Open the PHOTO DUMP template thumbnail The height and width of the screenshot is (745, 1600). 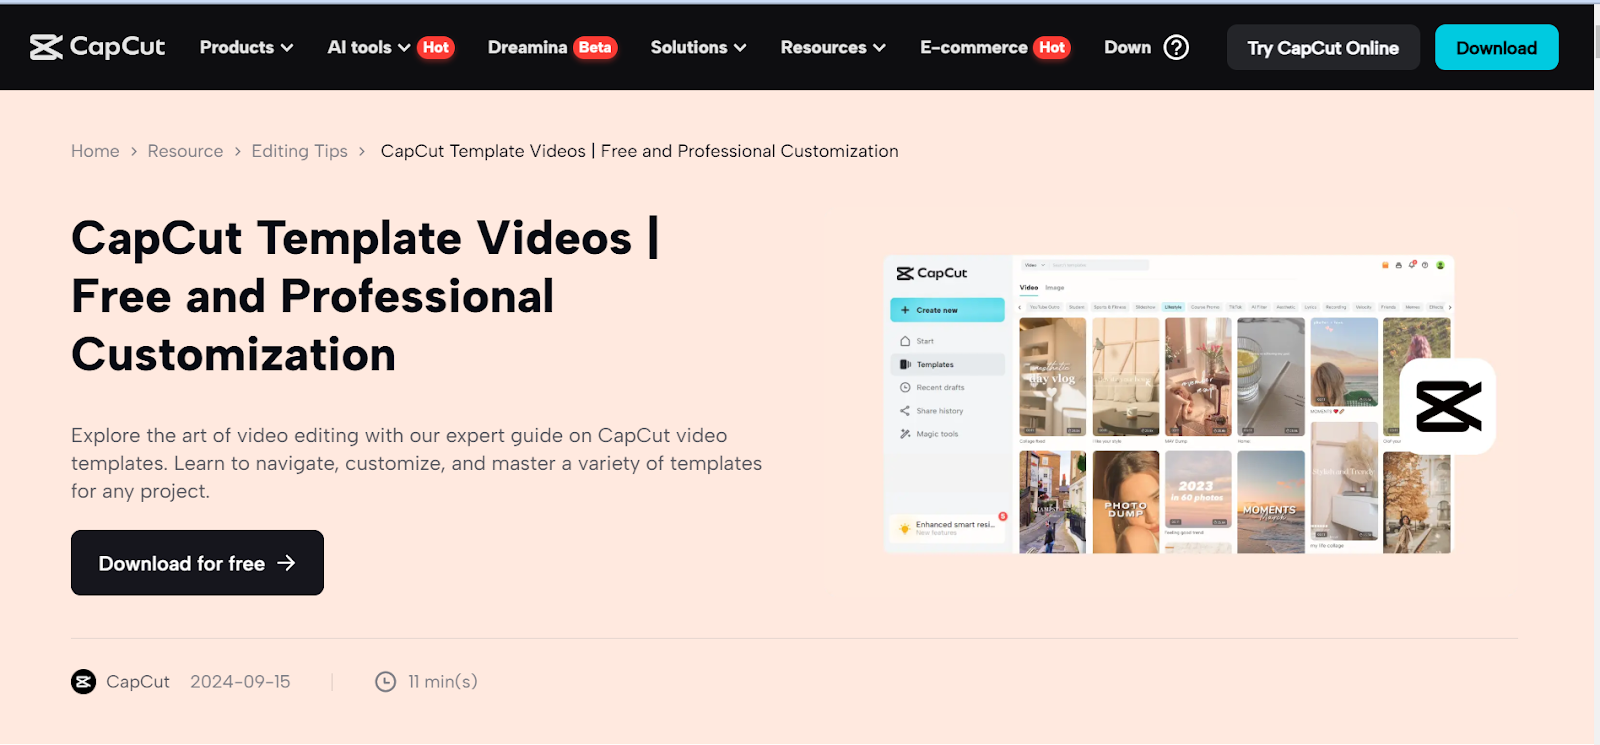(1126, 502)
